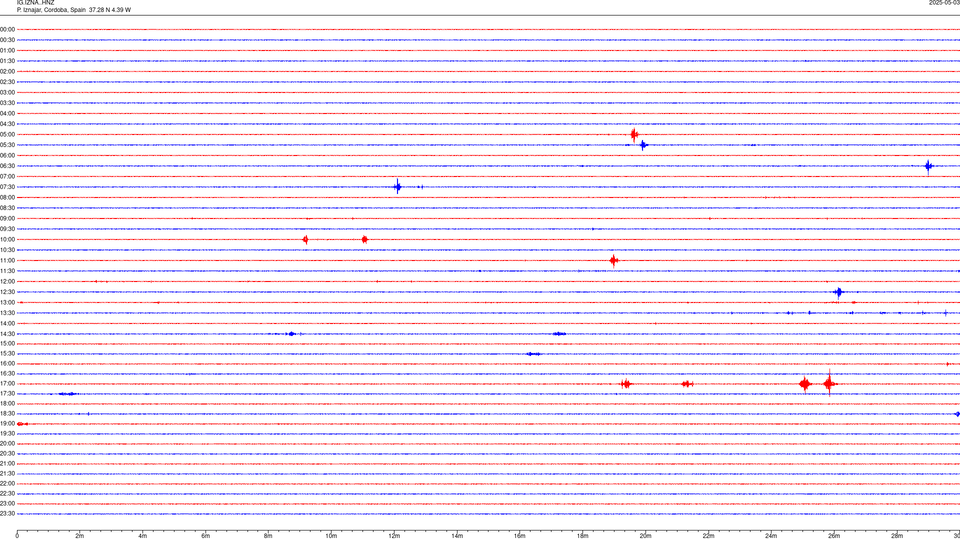Click the second blue burst on the 14:30 trace
The width and height of the screenshot is (960, 540).
pos(559,334)
